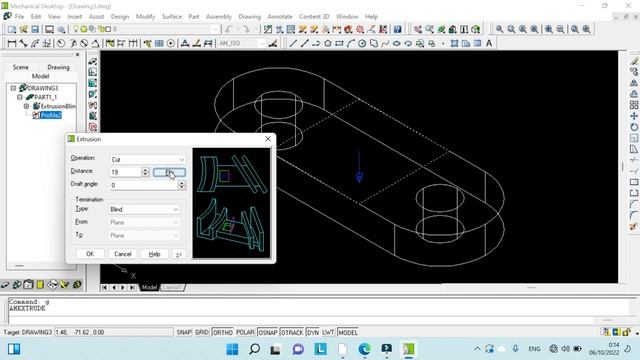Click the Draft angle value field
The image size is (640, 360).
click(144, 185)
